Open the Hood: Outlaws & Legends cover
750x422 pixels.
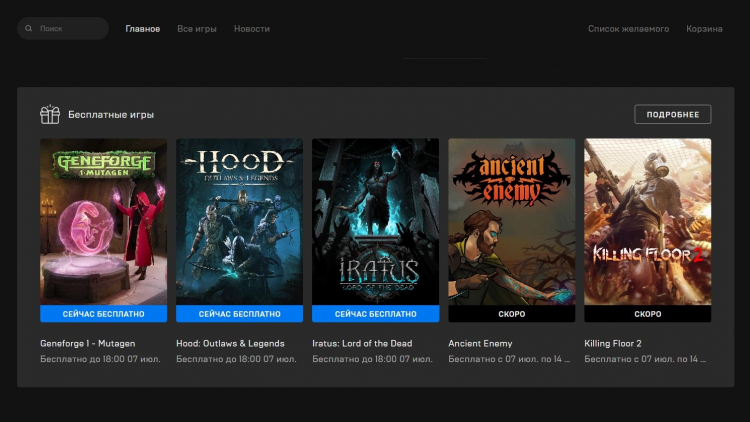[239, 221]
